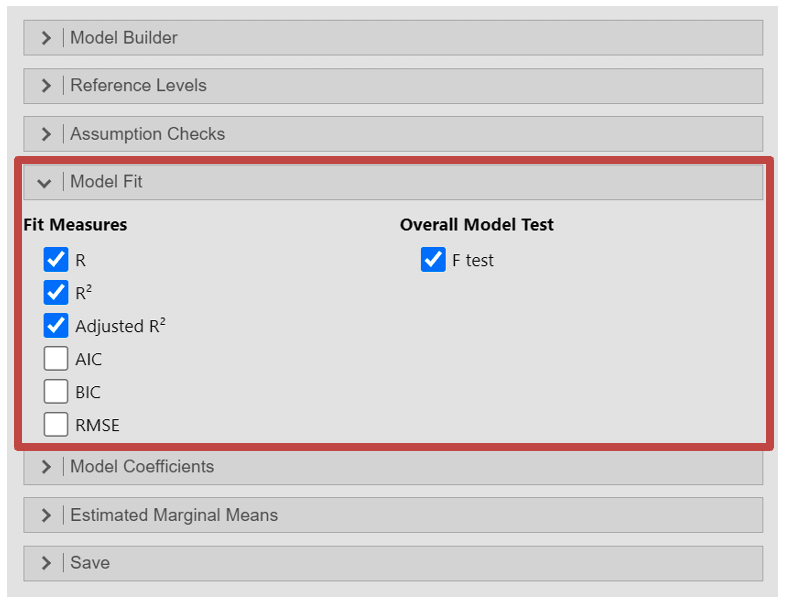Click the Assumption Checks arrow icon
Screen dimensions: 786x604
(46, 134)
